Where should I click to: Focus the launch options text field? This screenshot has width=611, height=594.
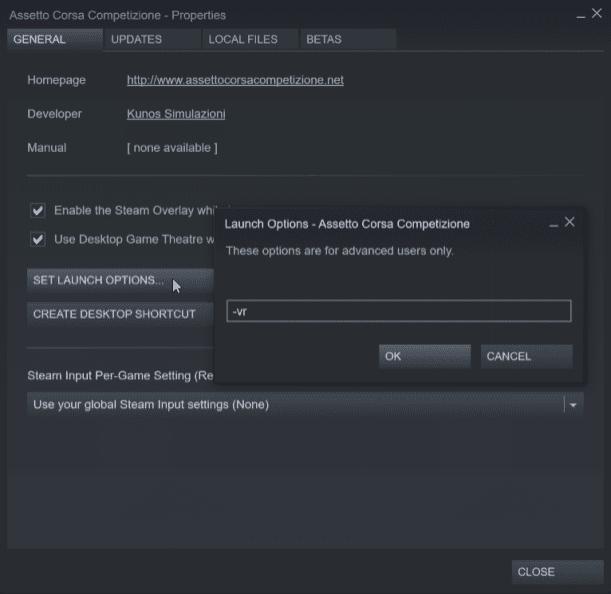[x=399, y=311]
